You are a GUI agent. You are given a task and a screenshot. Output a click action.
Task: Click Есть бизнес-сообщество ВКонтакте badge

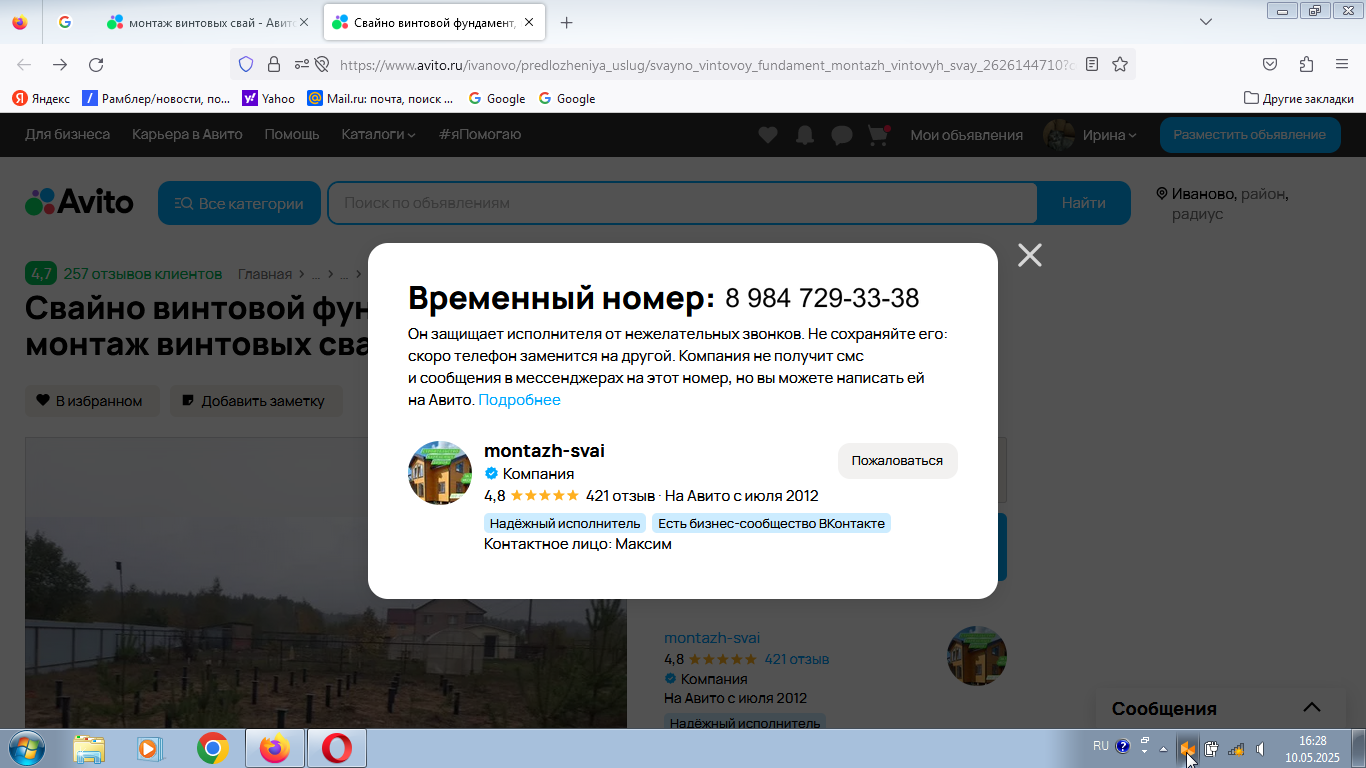click(771, 523)
